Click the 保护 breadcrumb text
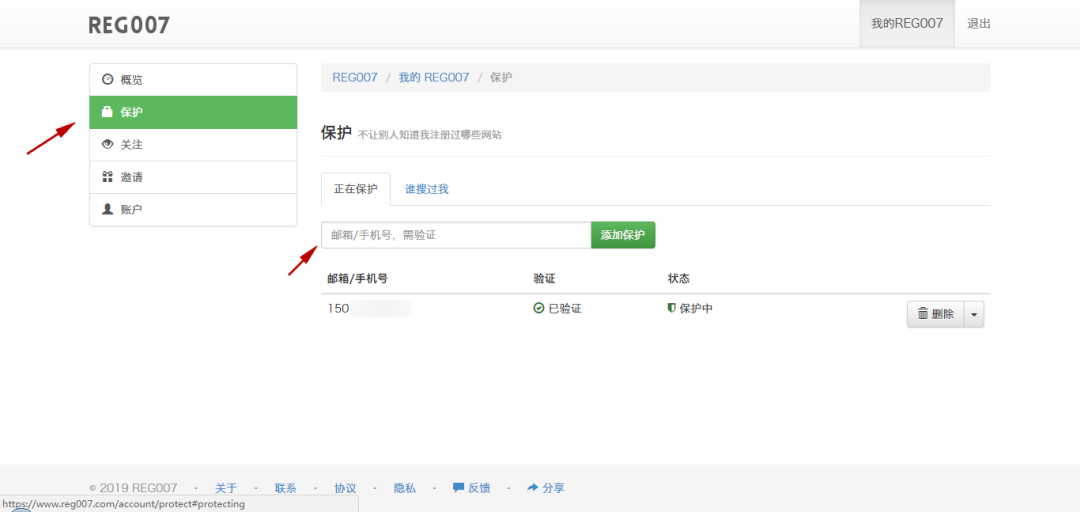Image resolution: width=1080 pixels, height=512 pixels. pos(501,77)
